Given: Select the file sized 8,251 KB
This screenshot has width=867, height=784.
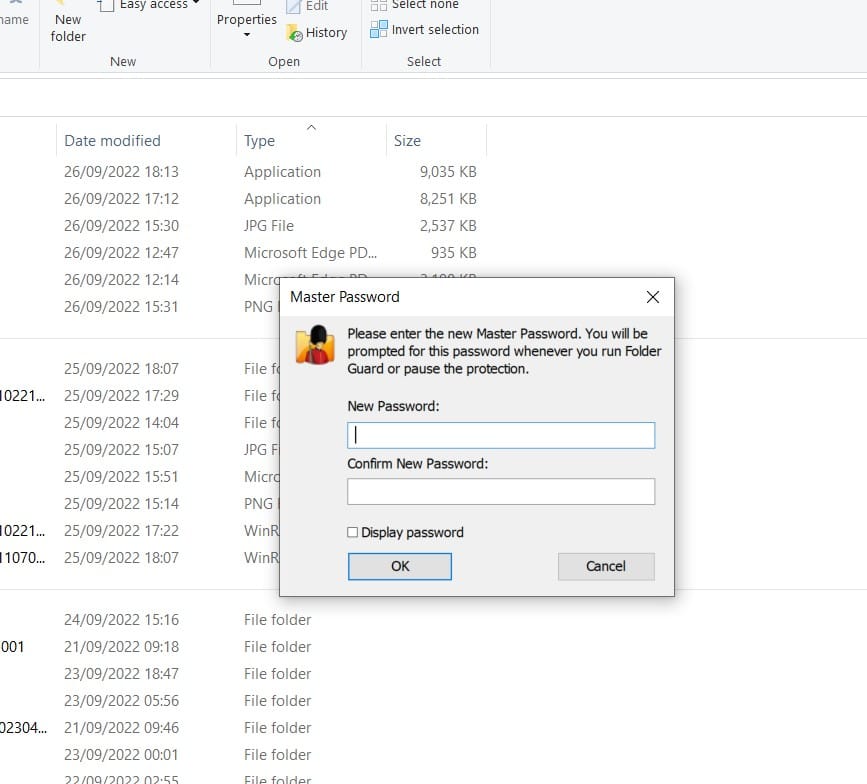Looking at the screenshot, I should [x=243, y=199].
